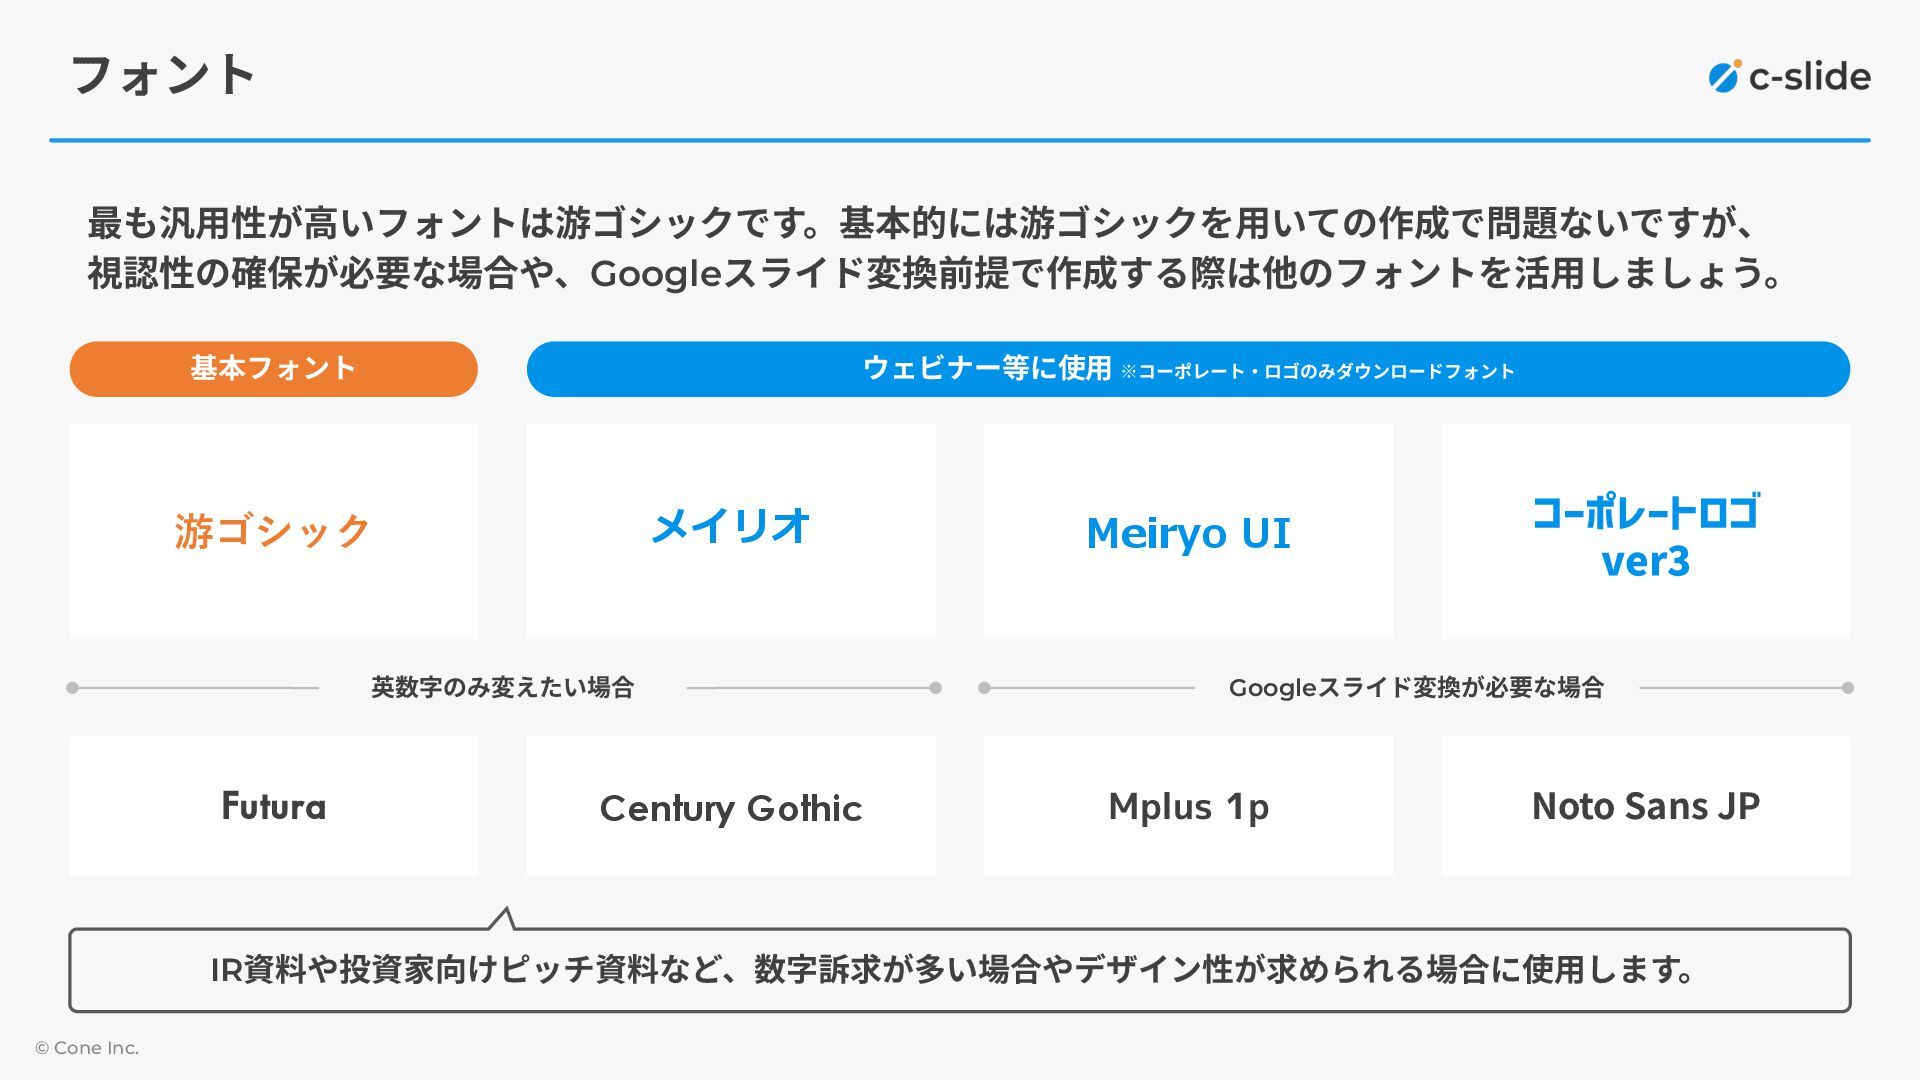This screenshot has width=1920, height=1080.
Task: Click the blue header divider line
Action: coord(958,140)
